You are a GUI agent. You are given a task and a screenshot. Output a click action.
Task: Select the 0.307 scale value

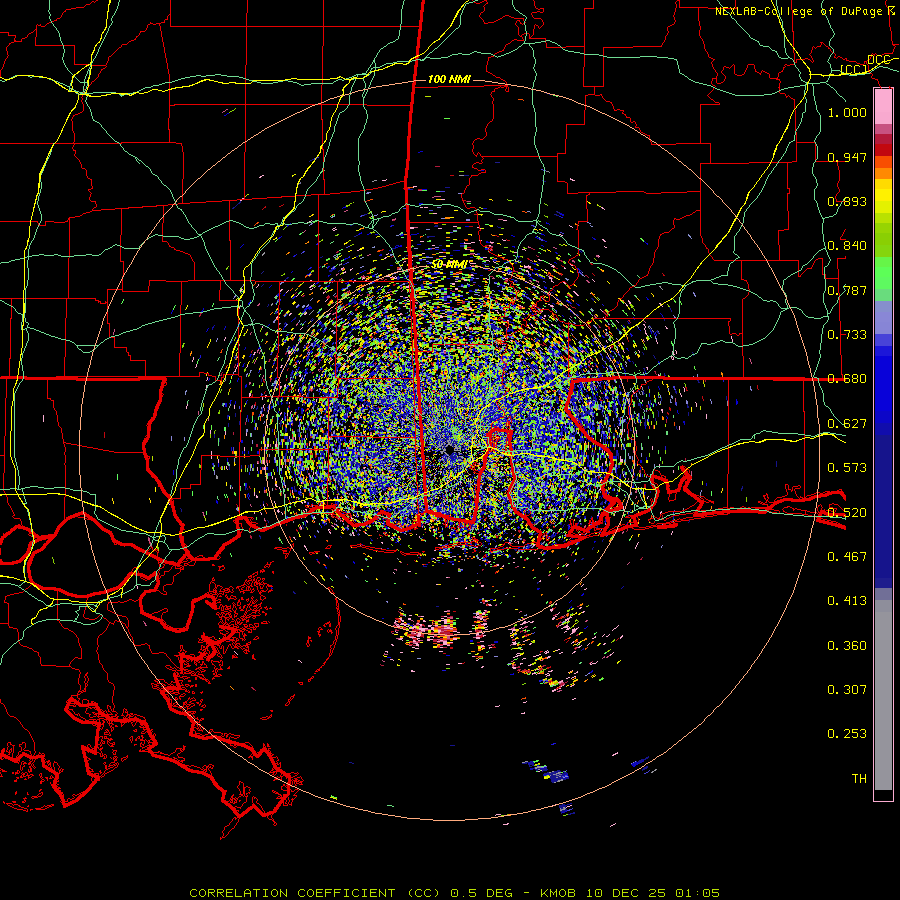coord(847,690)
